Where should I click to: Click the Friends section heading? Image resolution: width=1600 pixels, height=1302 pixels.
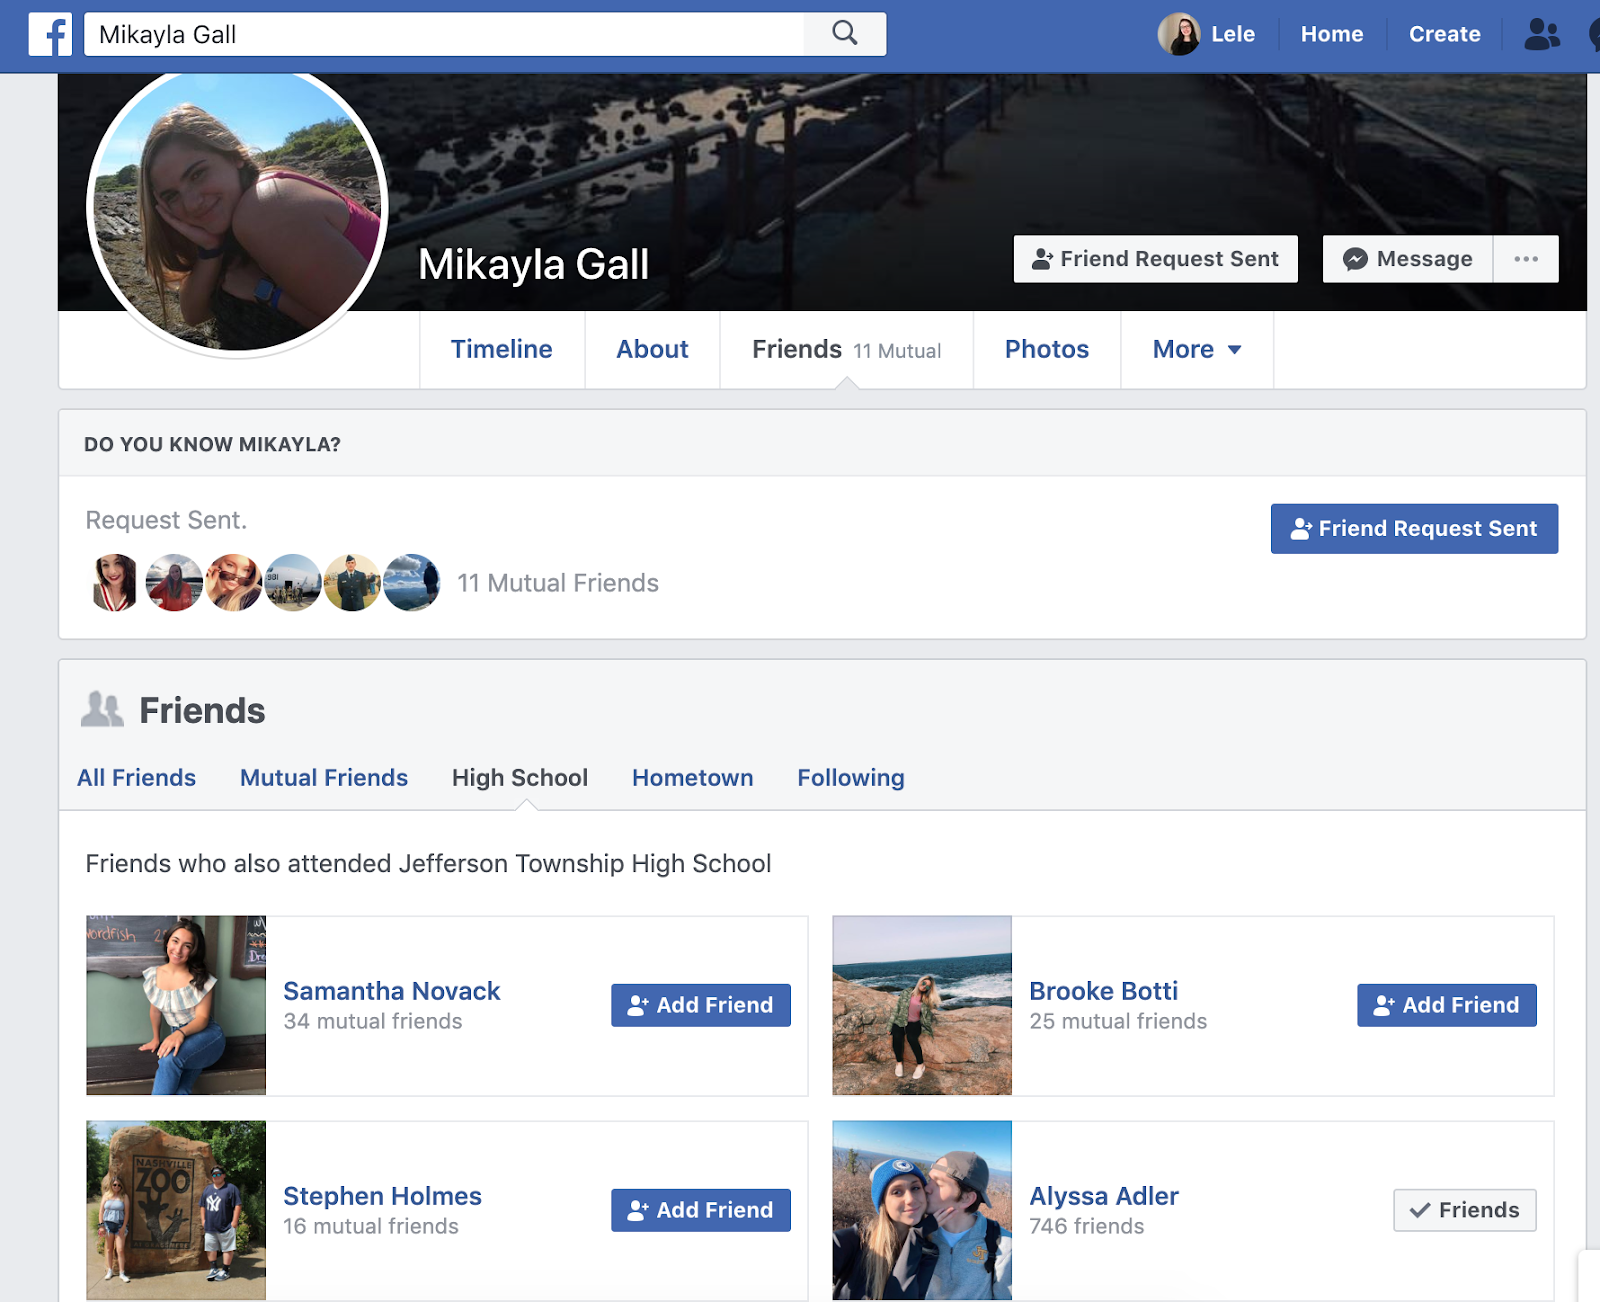[202, 711]
